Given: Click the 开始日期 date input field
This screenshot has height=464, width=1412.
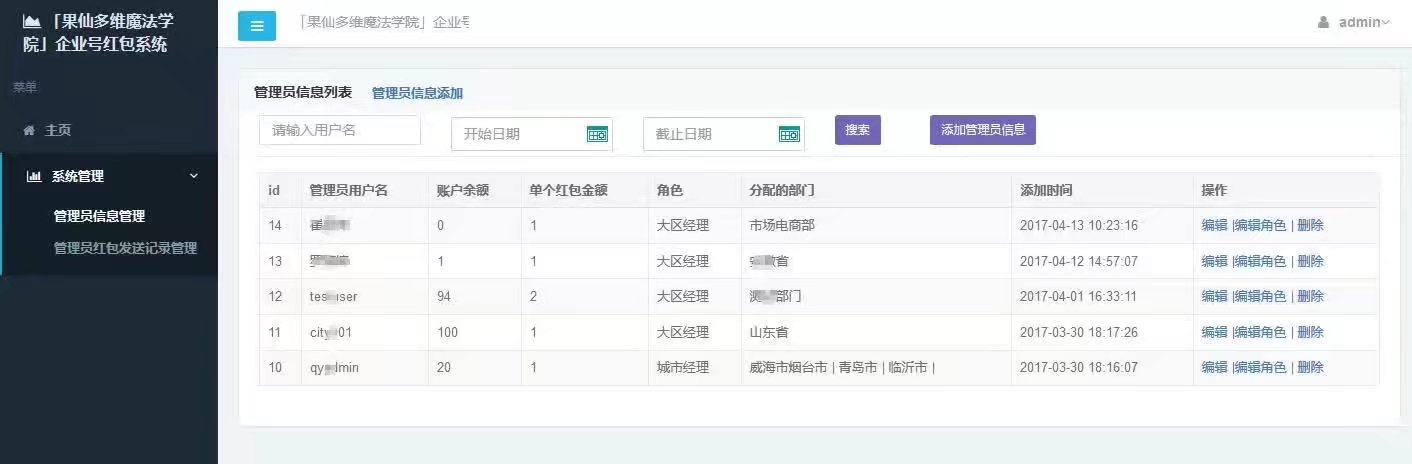Looking at the screenshot, I should tap(515, 134).
